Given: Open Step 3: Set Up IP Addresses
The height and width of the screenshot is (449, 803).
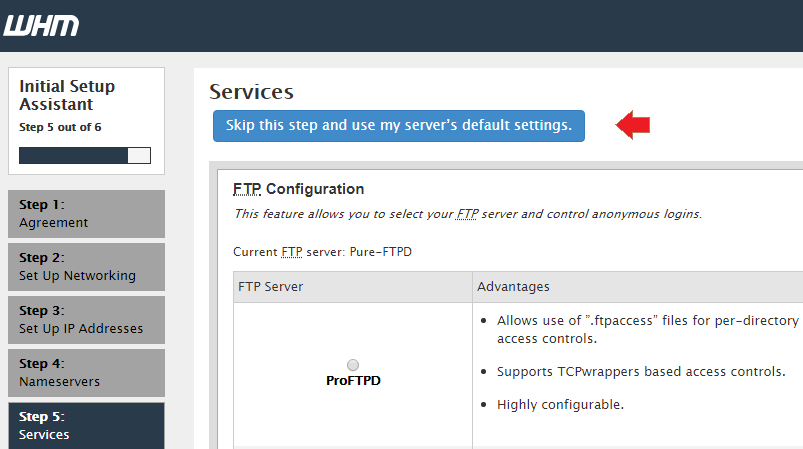Looking at the screenshot, I should 87,320.
